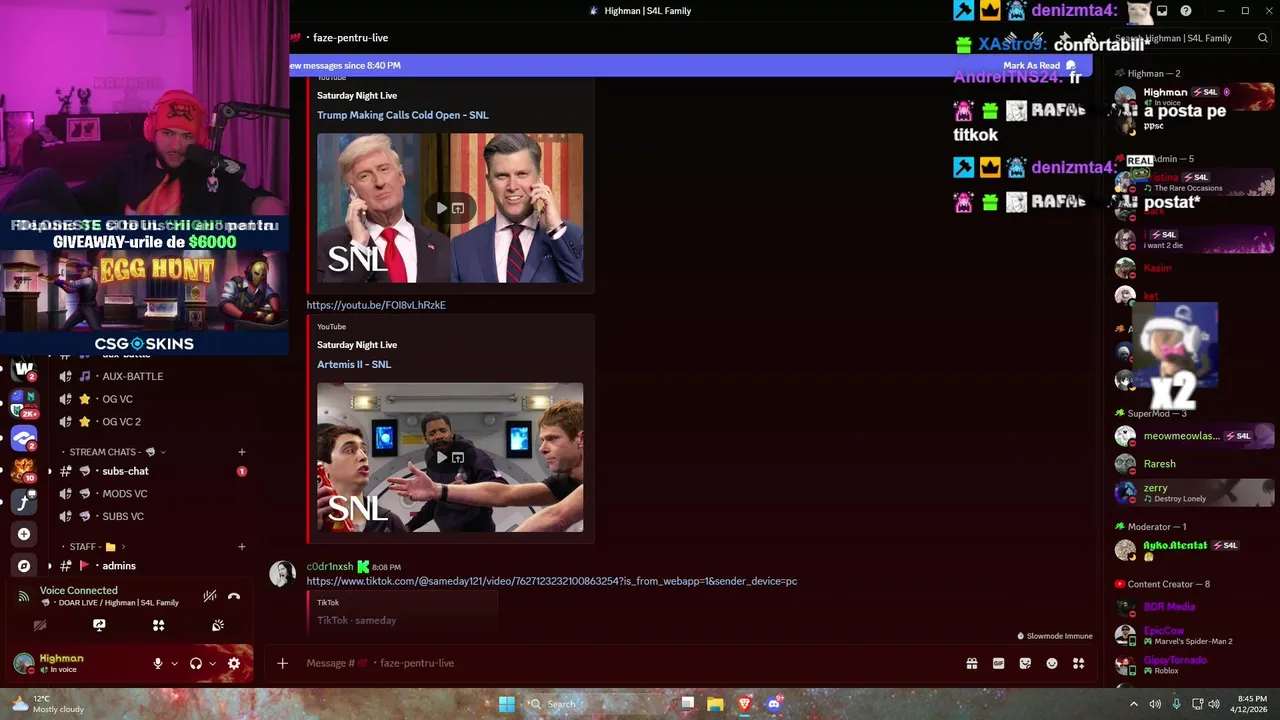Open the attachment plus button
1280x720 pixels.
[x=282, y=663]
